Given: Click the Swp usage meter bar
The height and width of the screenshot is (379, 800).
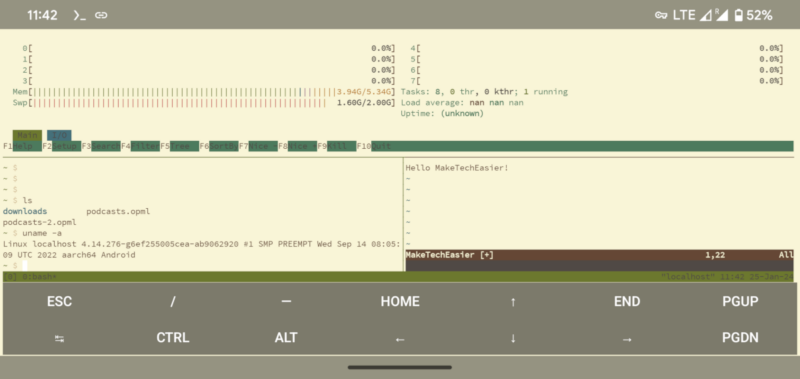Looking at the screenshot, I should (x=204, y=103).
